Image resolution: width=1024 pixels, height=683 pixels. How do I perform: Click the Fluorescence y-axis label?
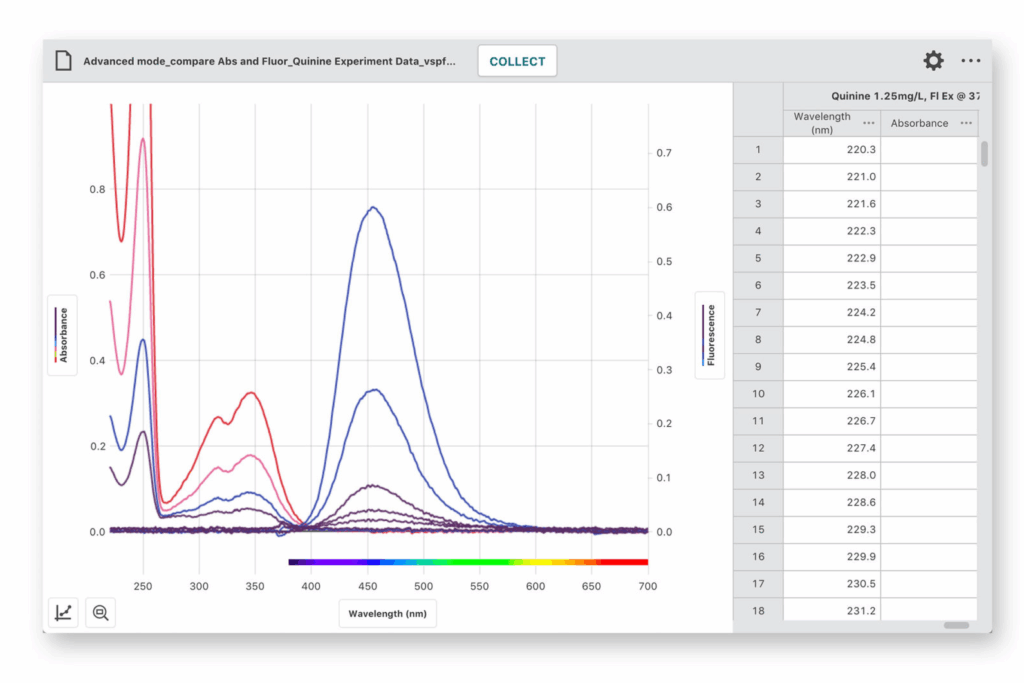(x=710, y=335)
